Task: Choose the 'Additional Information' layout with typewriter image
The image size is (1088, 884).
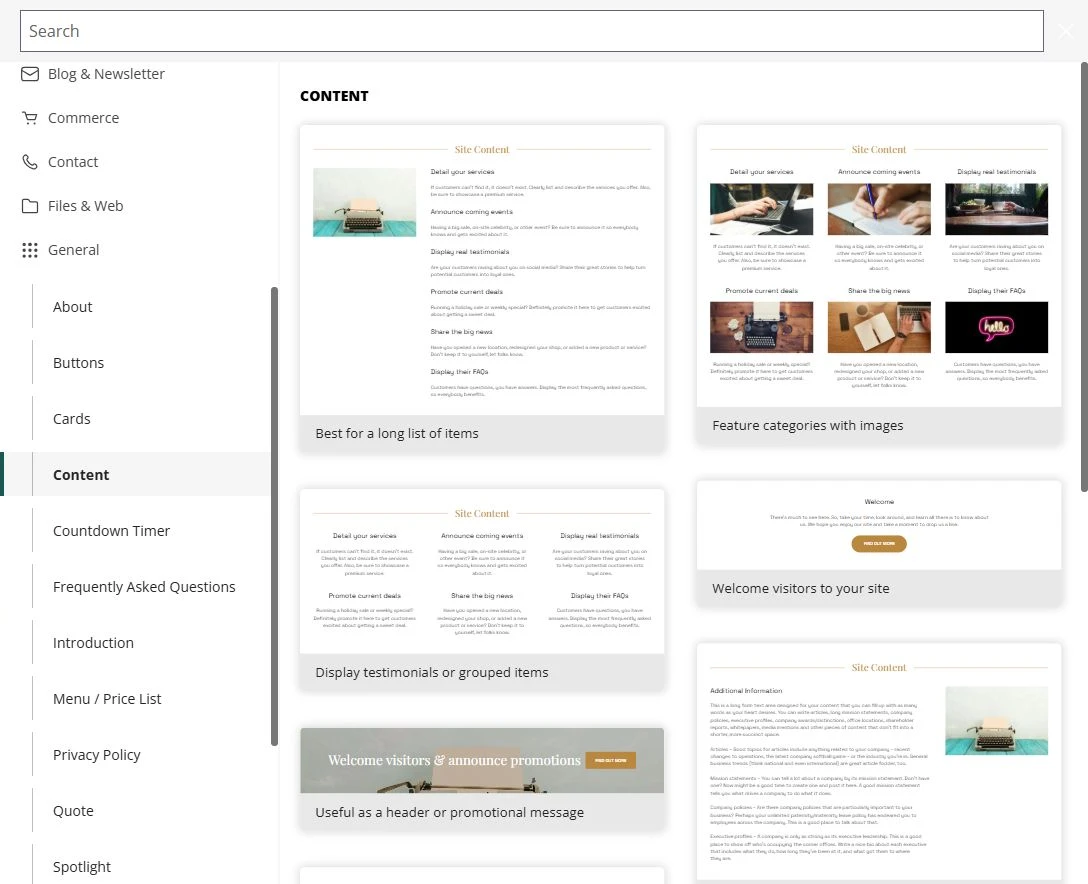Action: pos(879,763)
